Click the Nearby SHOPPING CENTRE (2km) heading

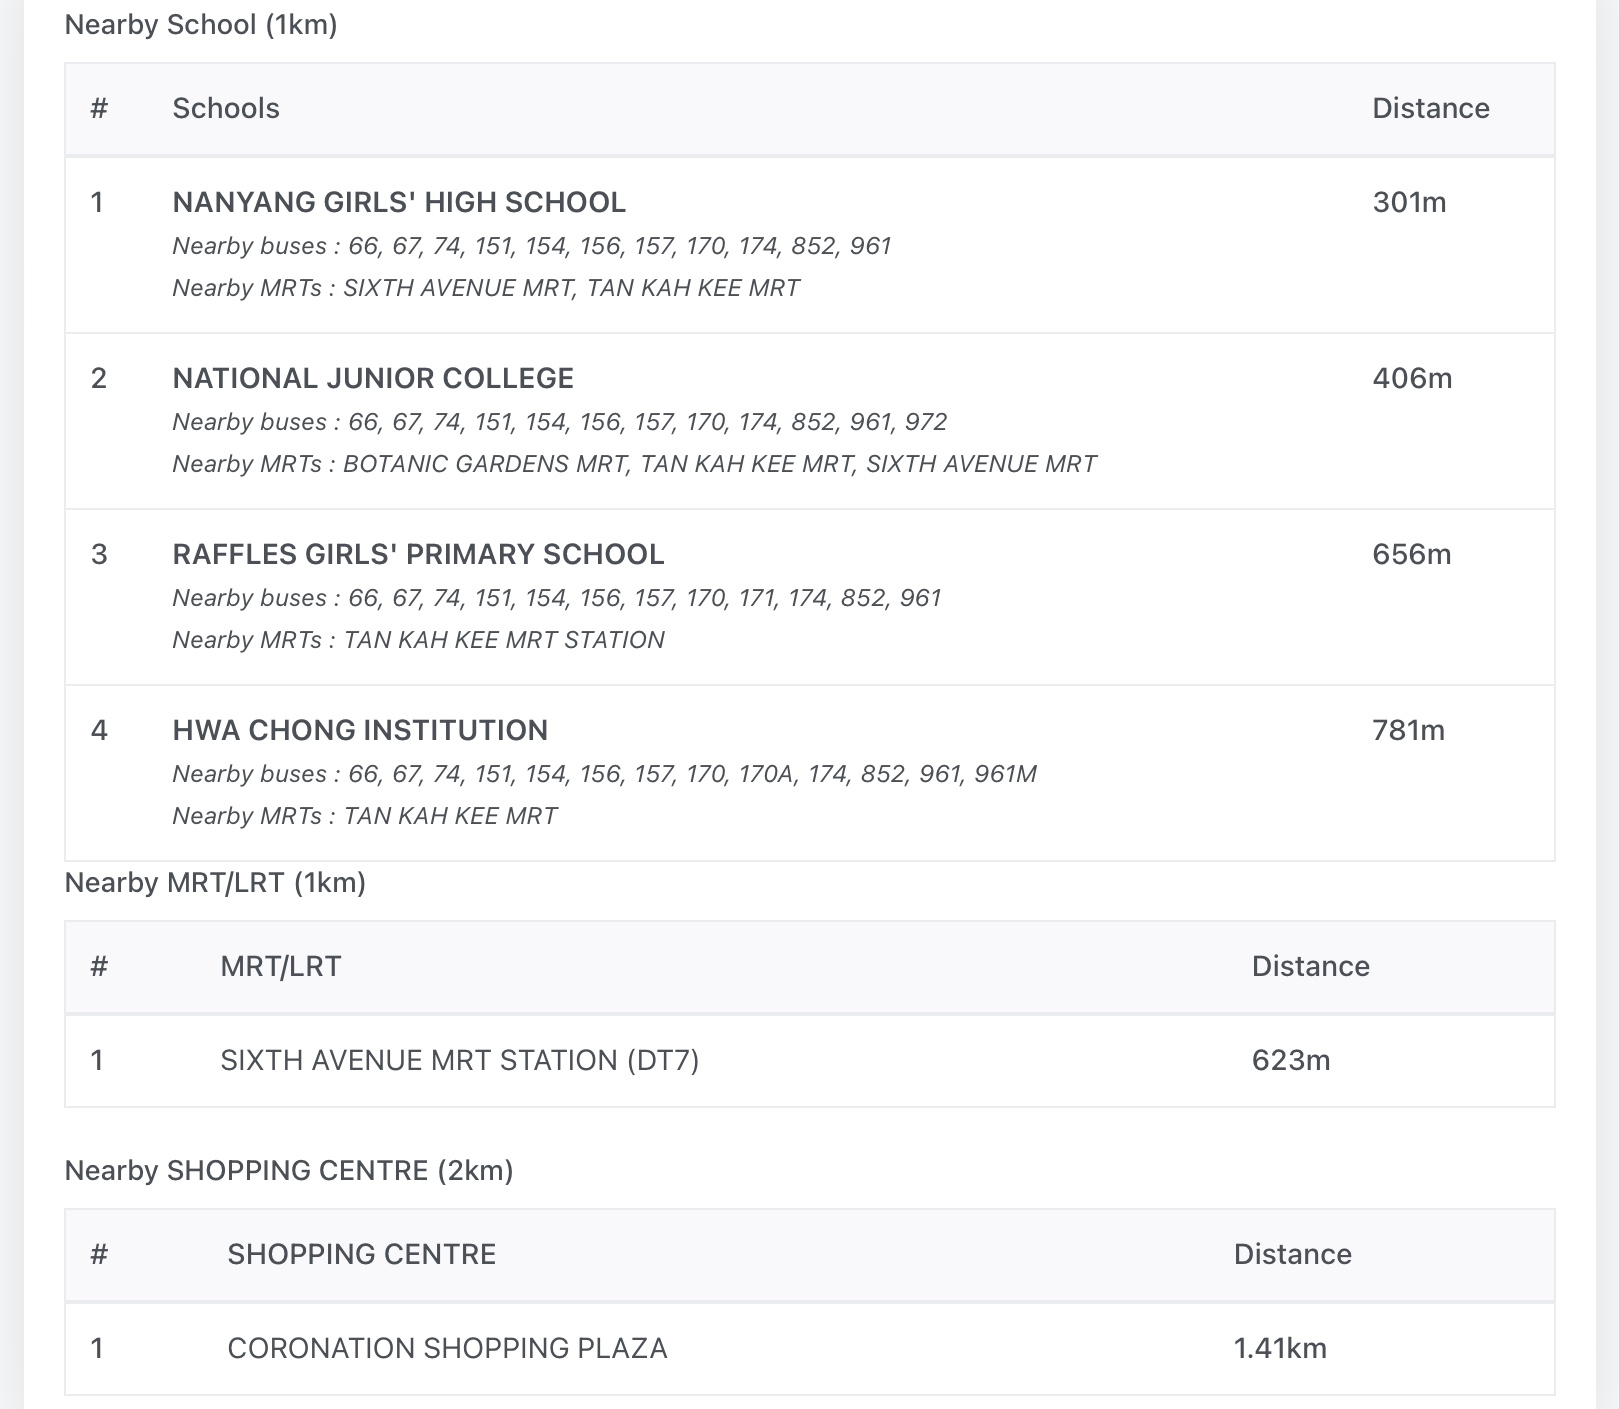tap(289, 1171)
